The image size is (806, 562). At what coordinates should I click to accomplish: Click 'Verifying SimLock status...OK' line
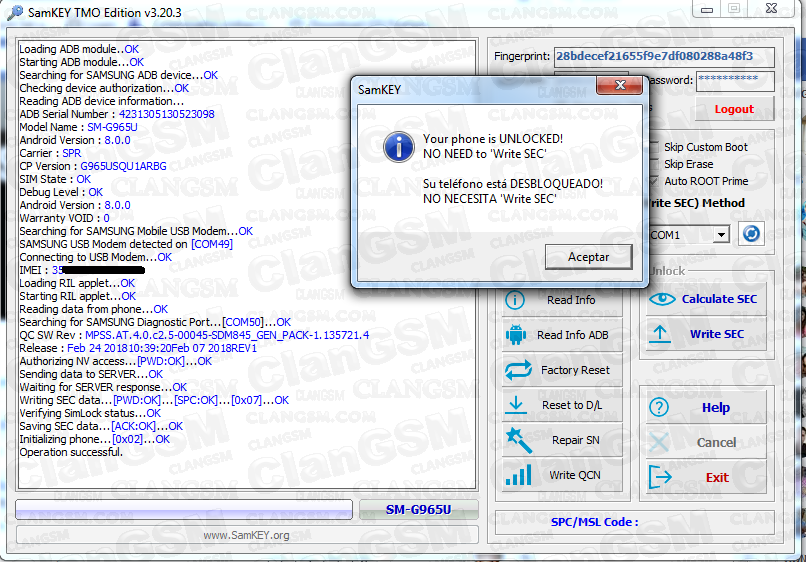90,413
